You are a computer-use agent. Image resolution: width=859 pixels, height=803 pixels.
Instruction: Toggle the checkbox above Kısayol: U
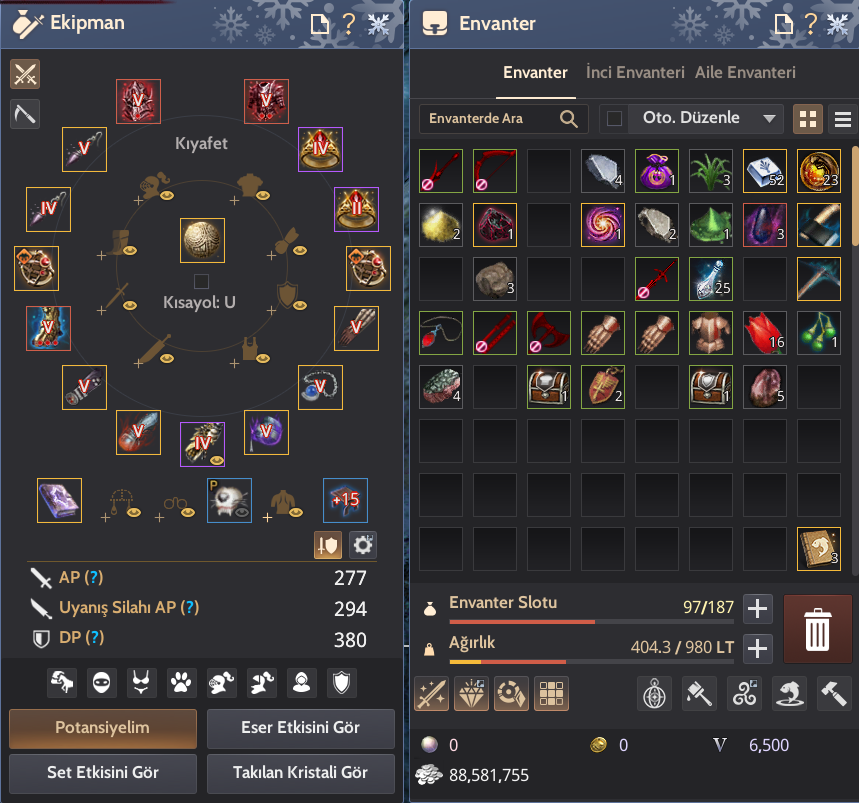[x=202, y=282]
